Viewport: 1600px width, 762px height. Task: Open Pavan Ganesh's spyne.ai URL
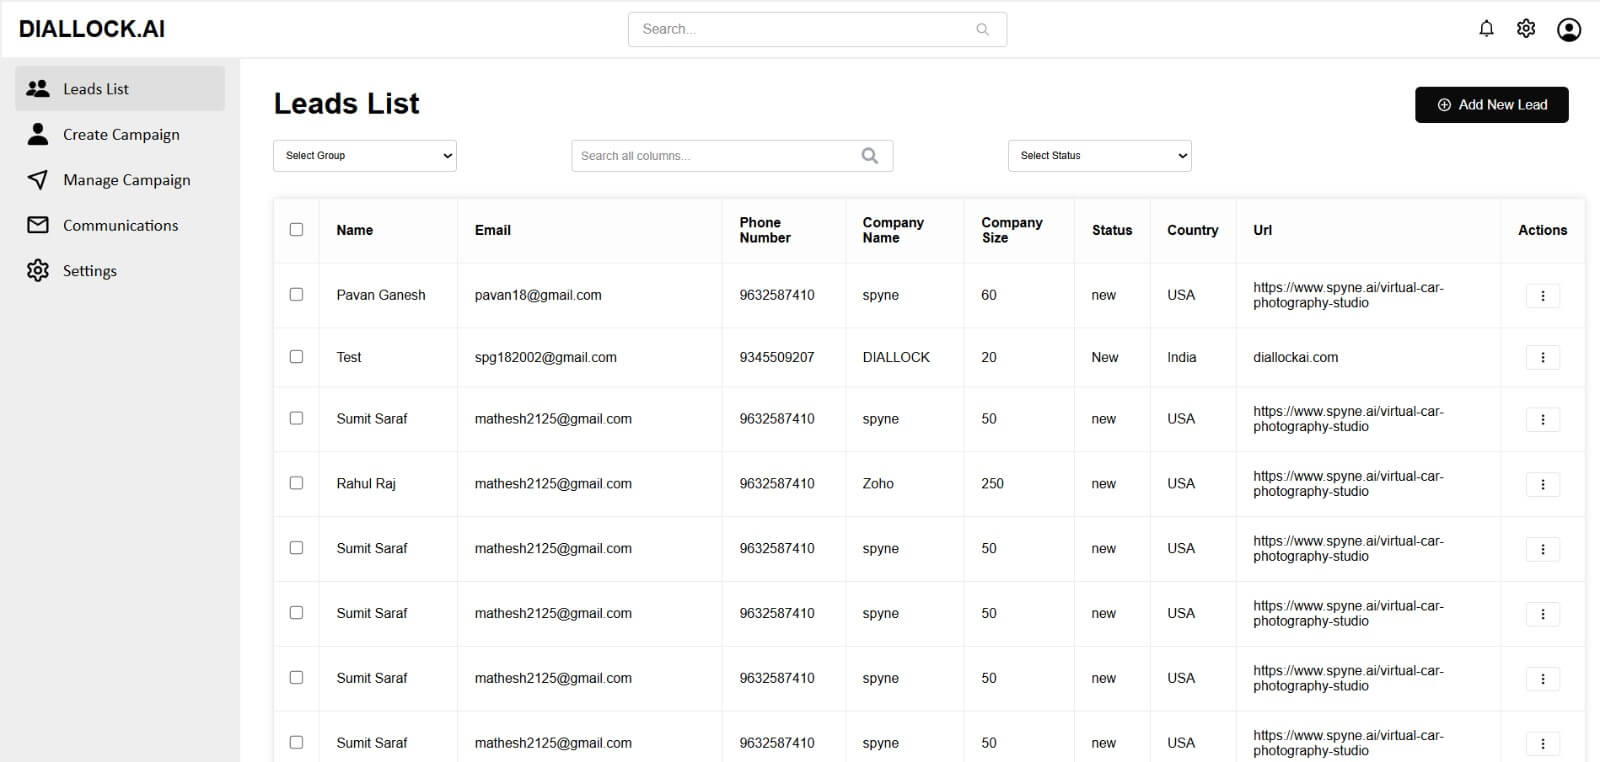pos(1348,295)
